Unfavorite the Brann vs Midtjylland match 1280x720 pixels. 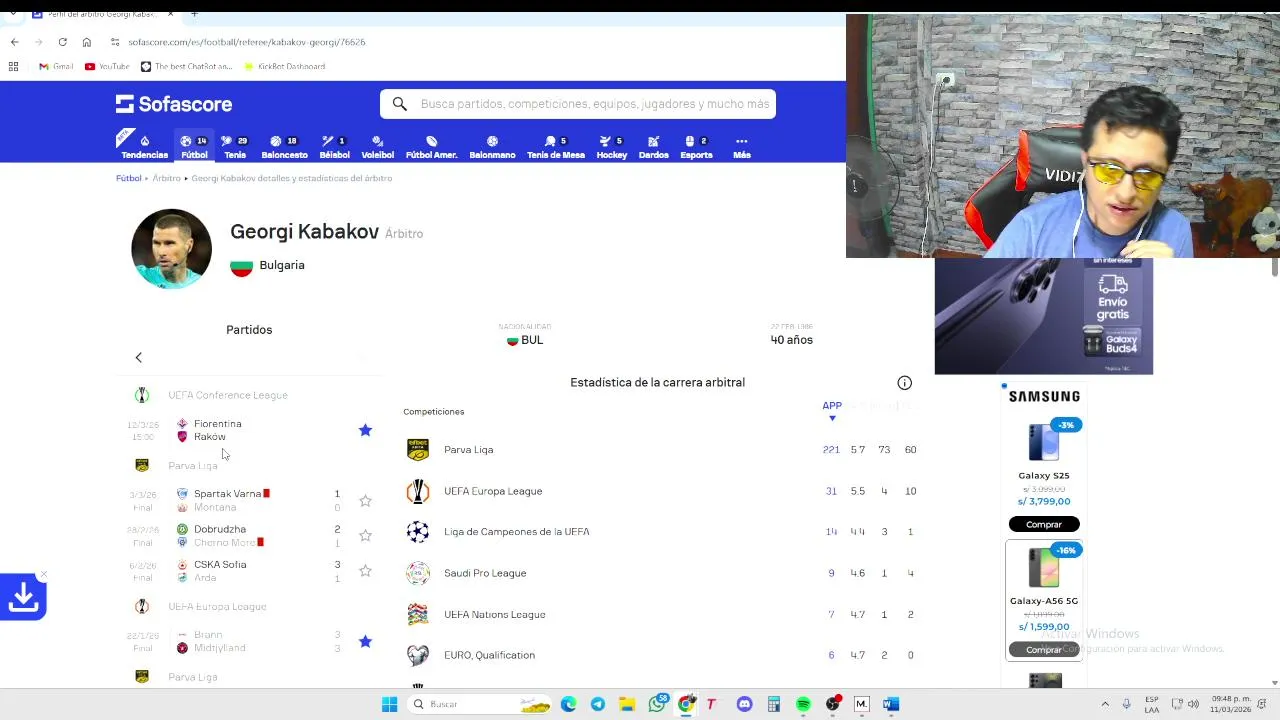365,641
